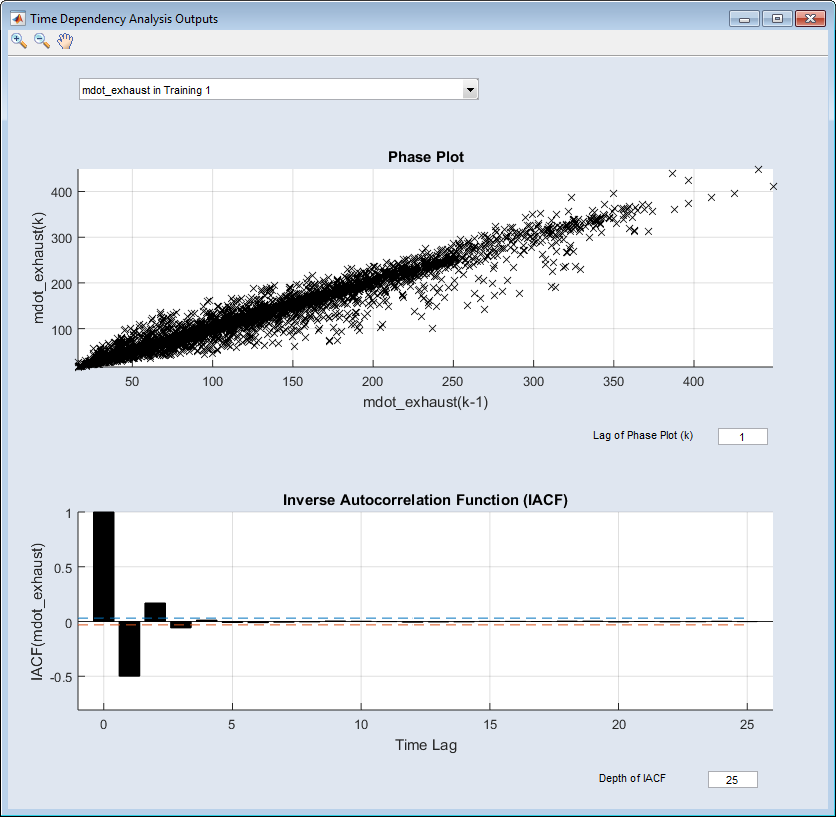The image size is (836, 817).
Task: Click the Depth of IACF input field
Action: tap(732, 780)
